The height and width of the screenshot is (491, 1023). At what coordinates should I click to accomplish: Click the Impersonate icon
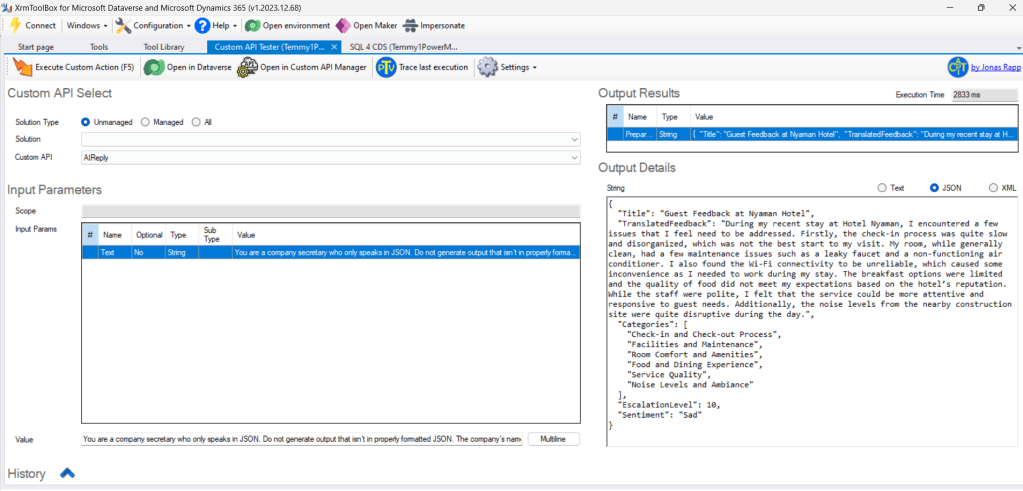(410, 25)
